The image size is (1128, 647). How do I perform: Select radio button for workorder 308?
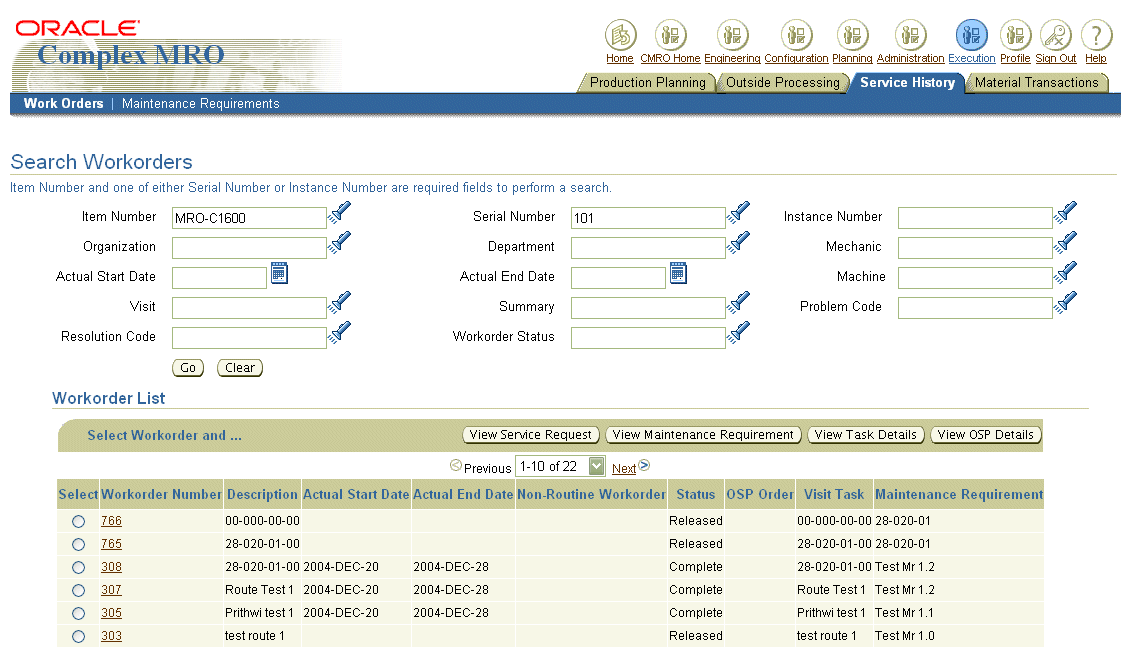pos(78,568)
